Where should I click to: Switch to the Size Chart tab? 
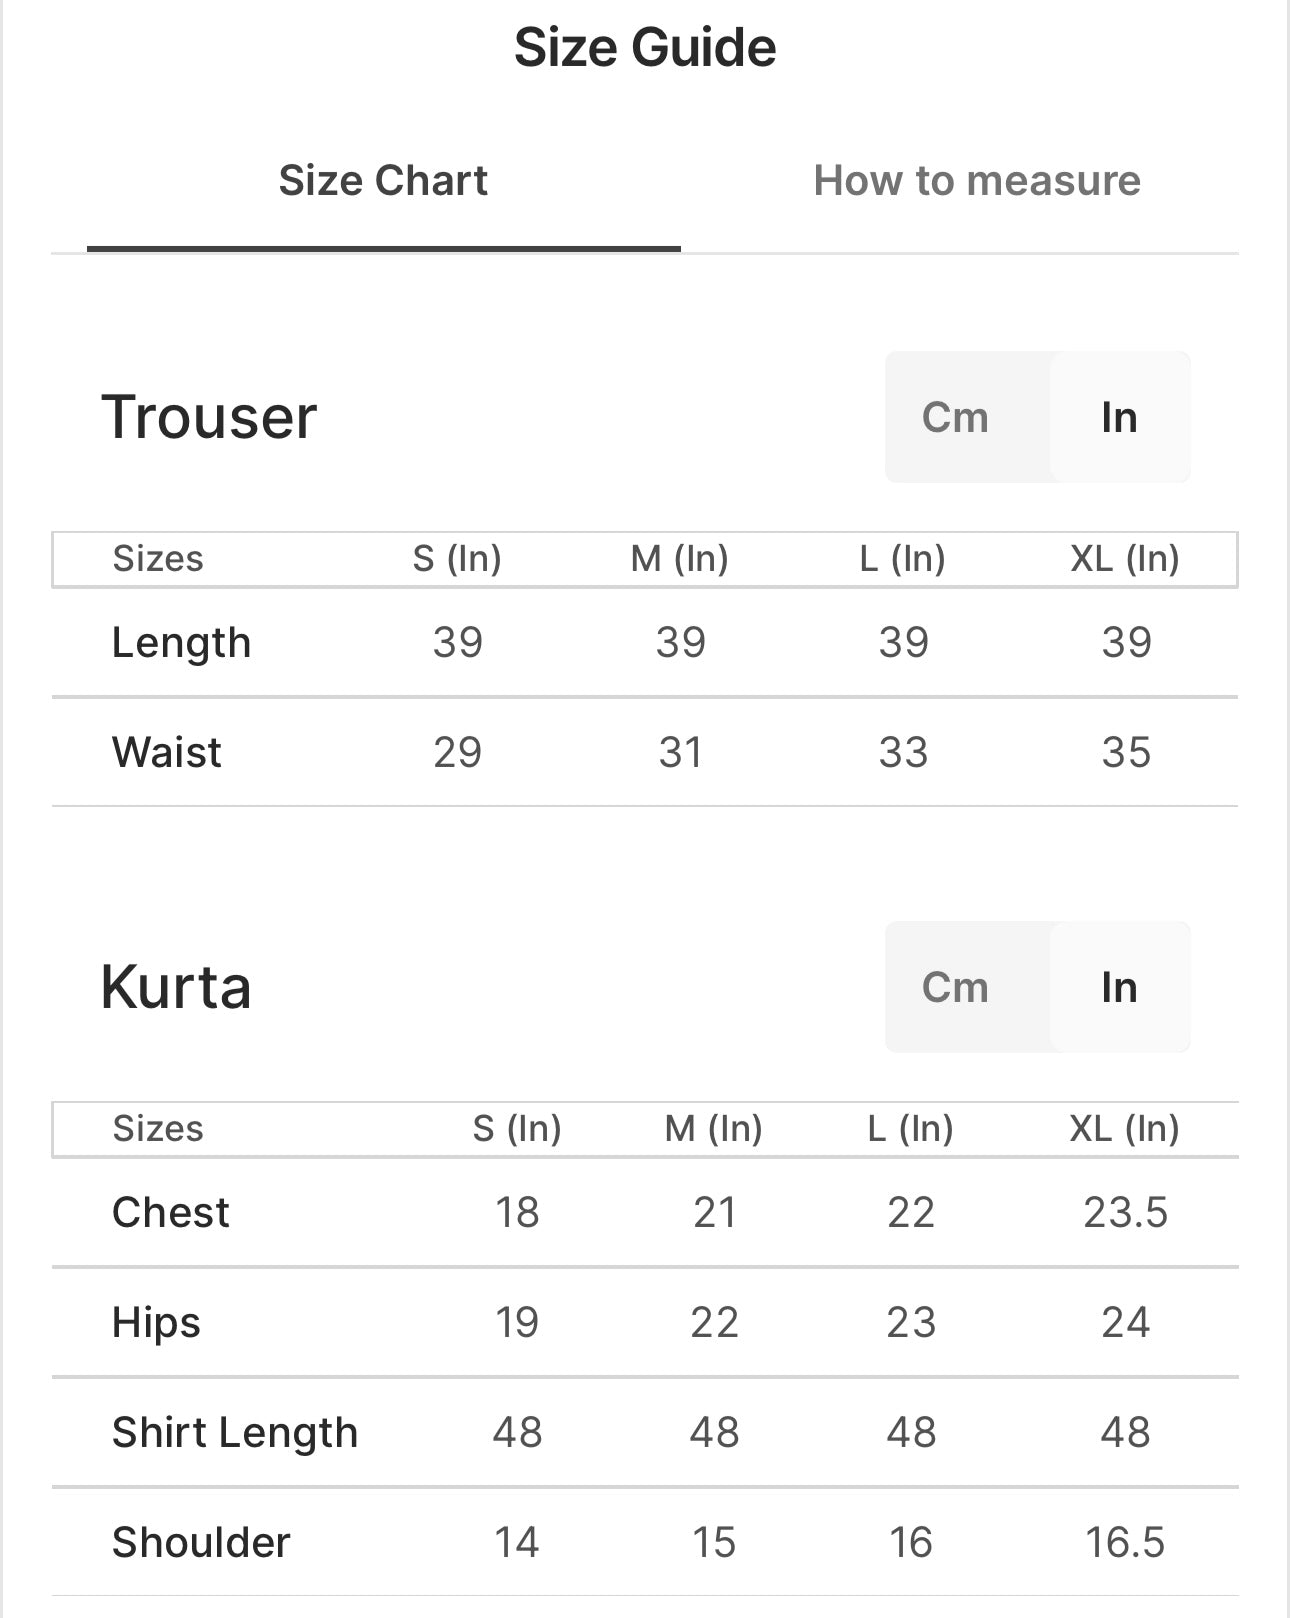383,181
